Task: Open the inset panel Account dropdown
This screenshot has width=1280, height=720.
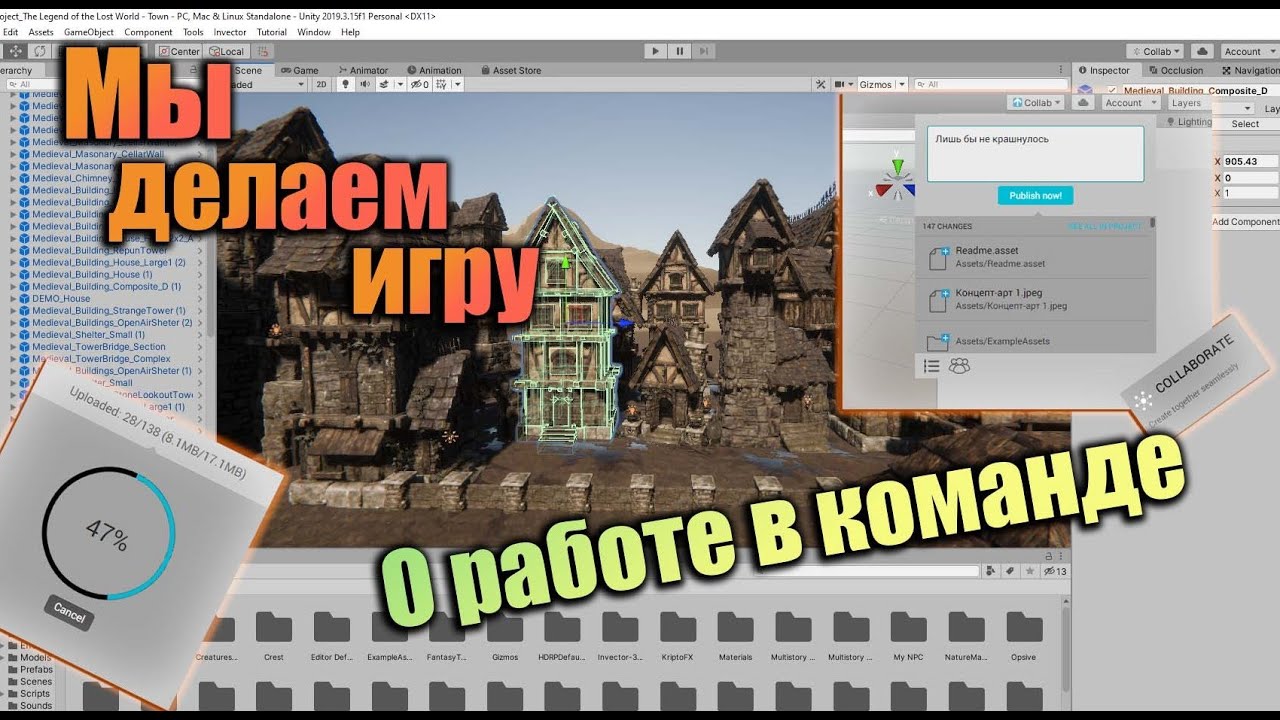Action: tap(1130, 103)
